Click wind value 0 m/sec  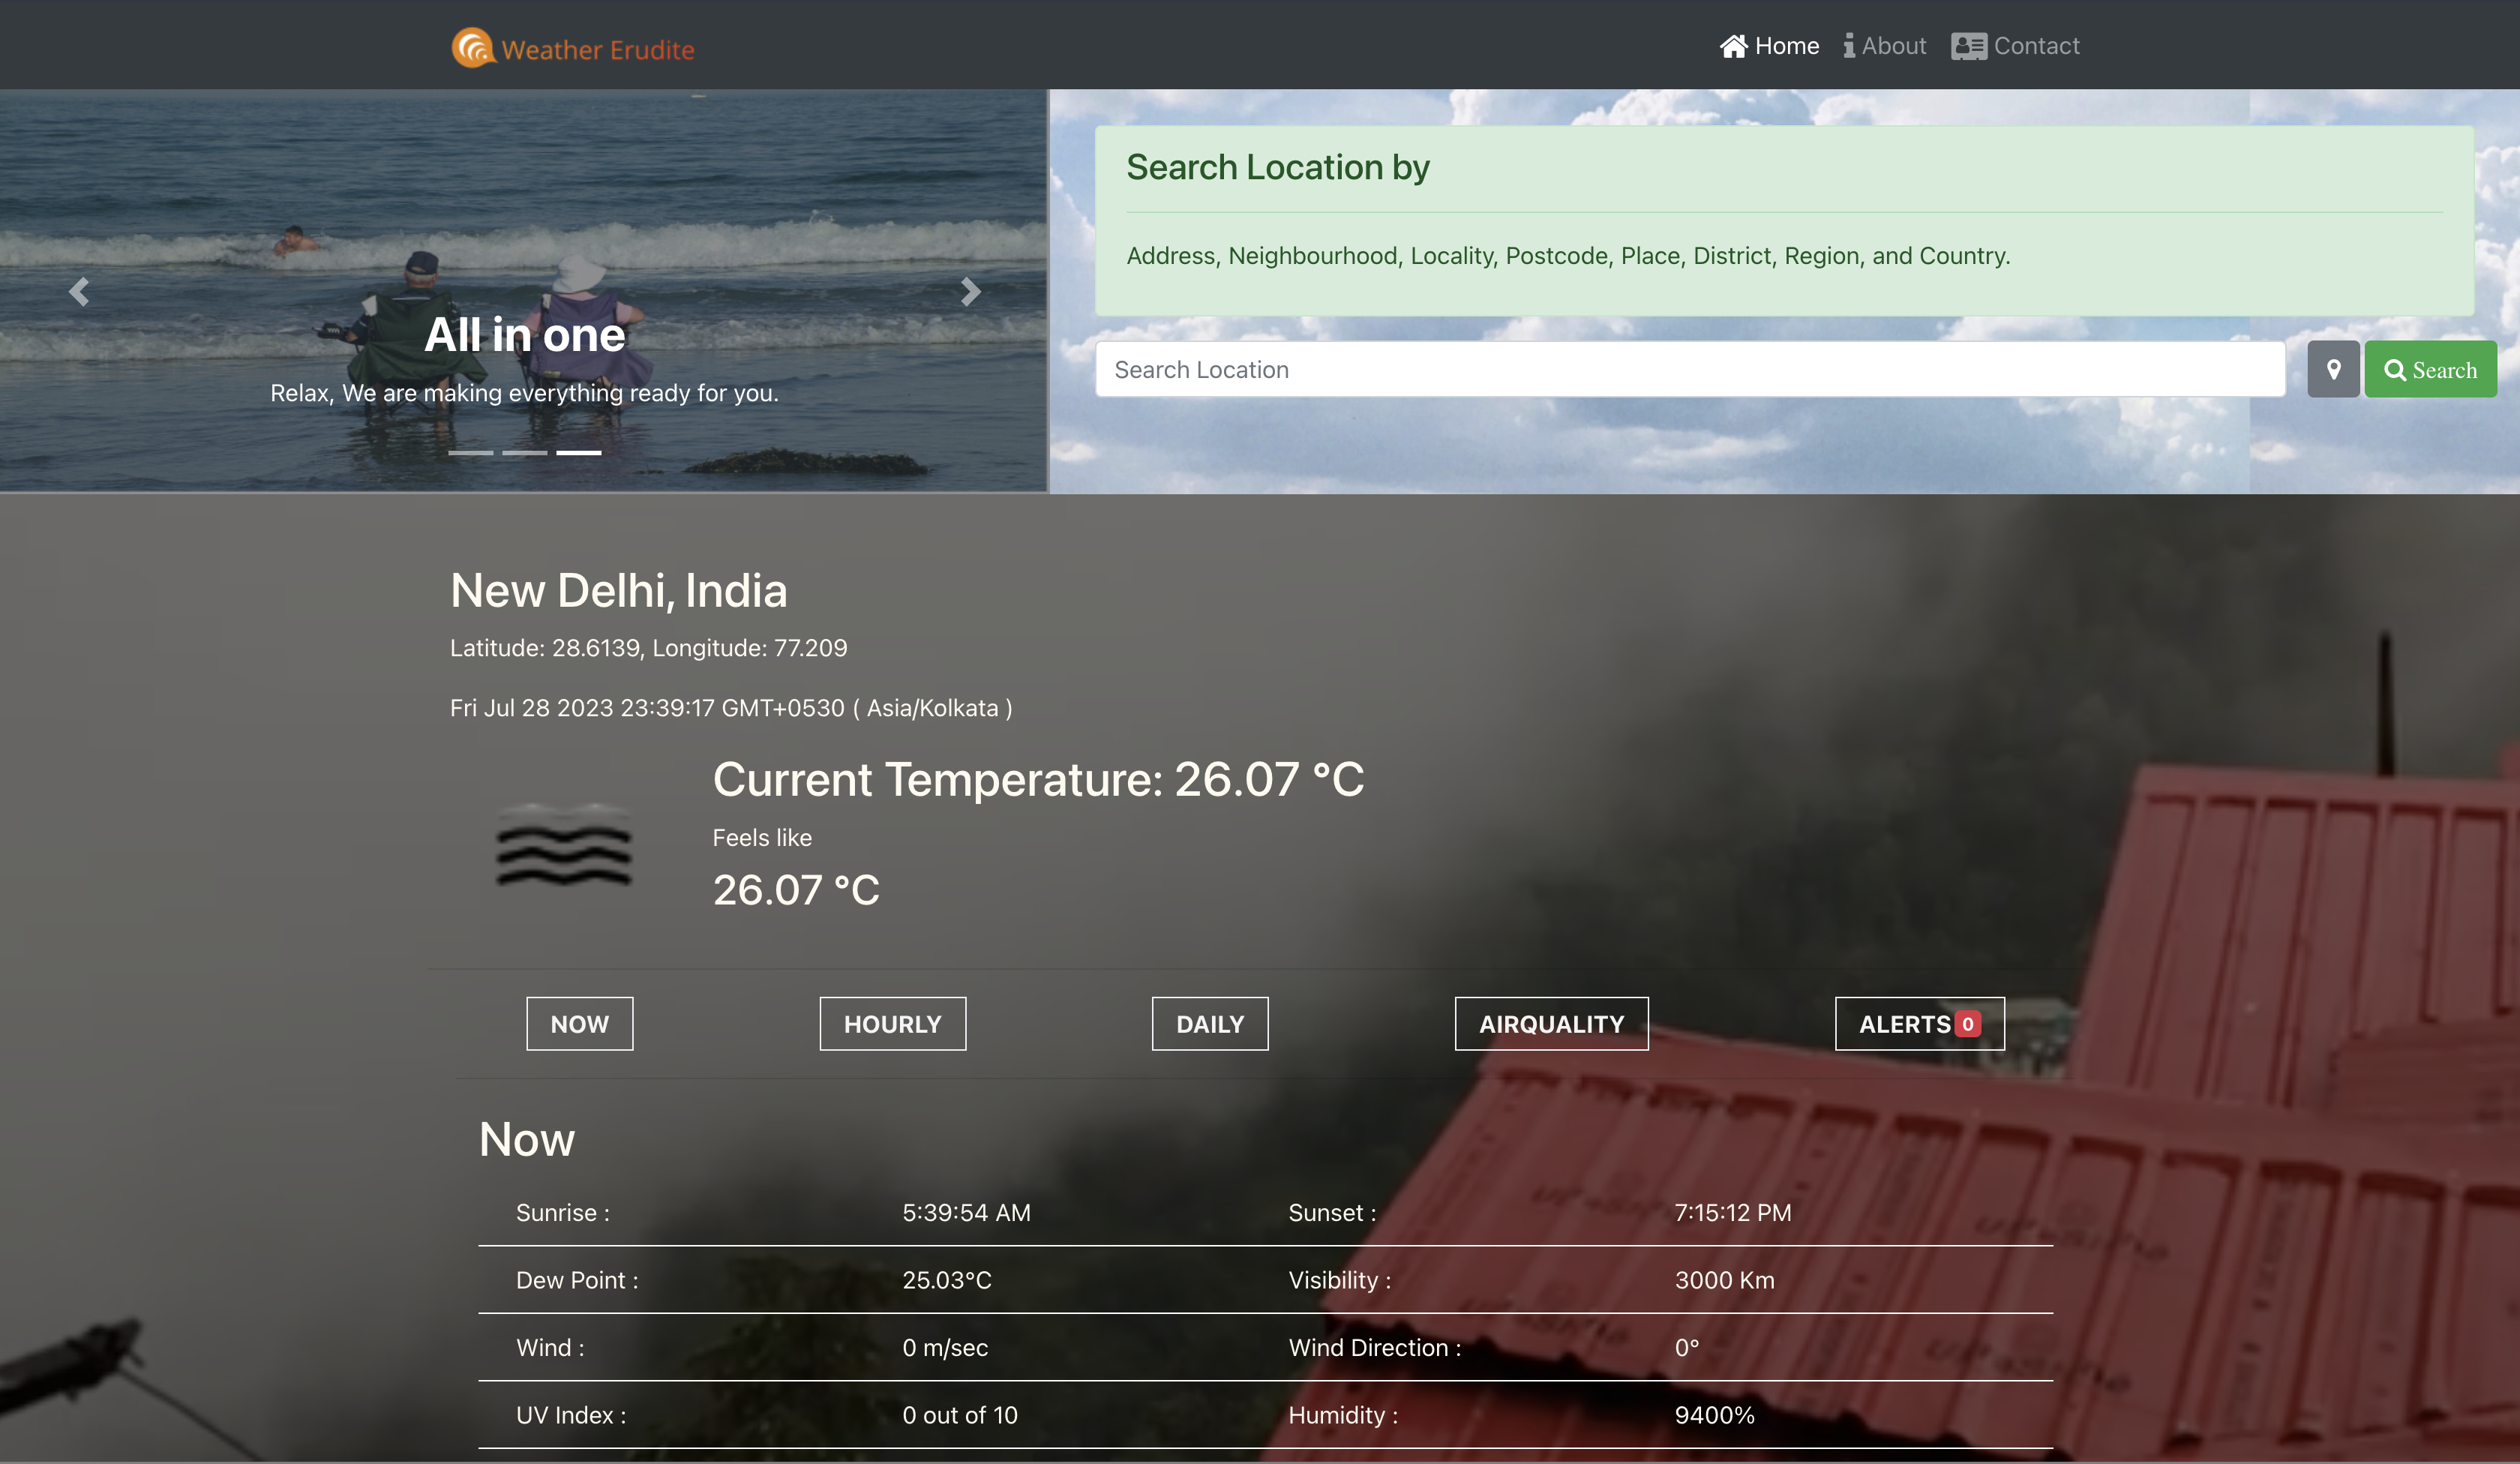click(945, 1347)
